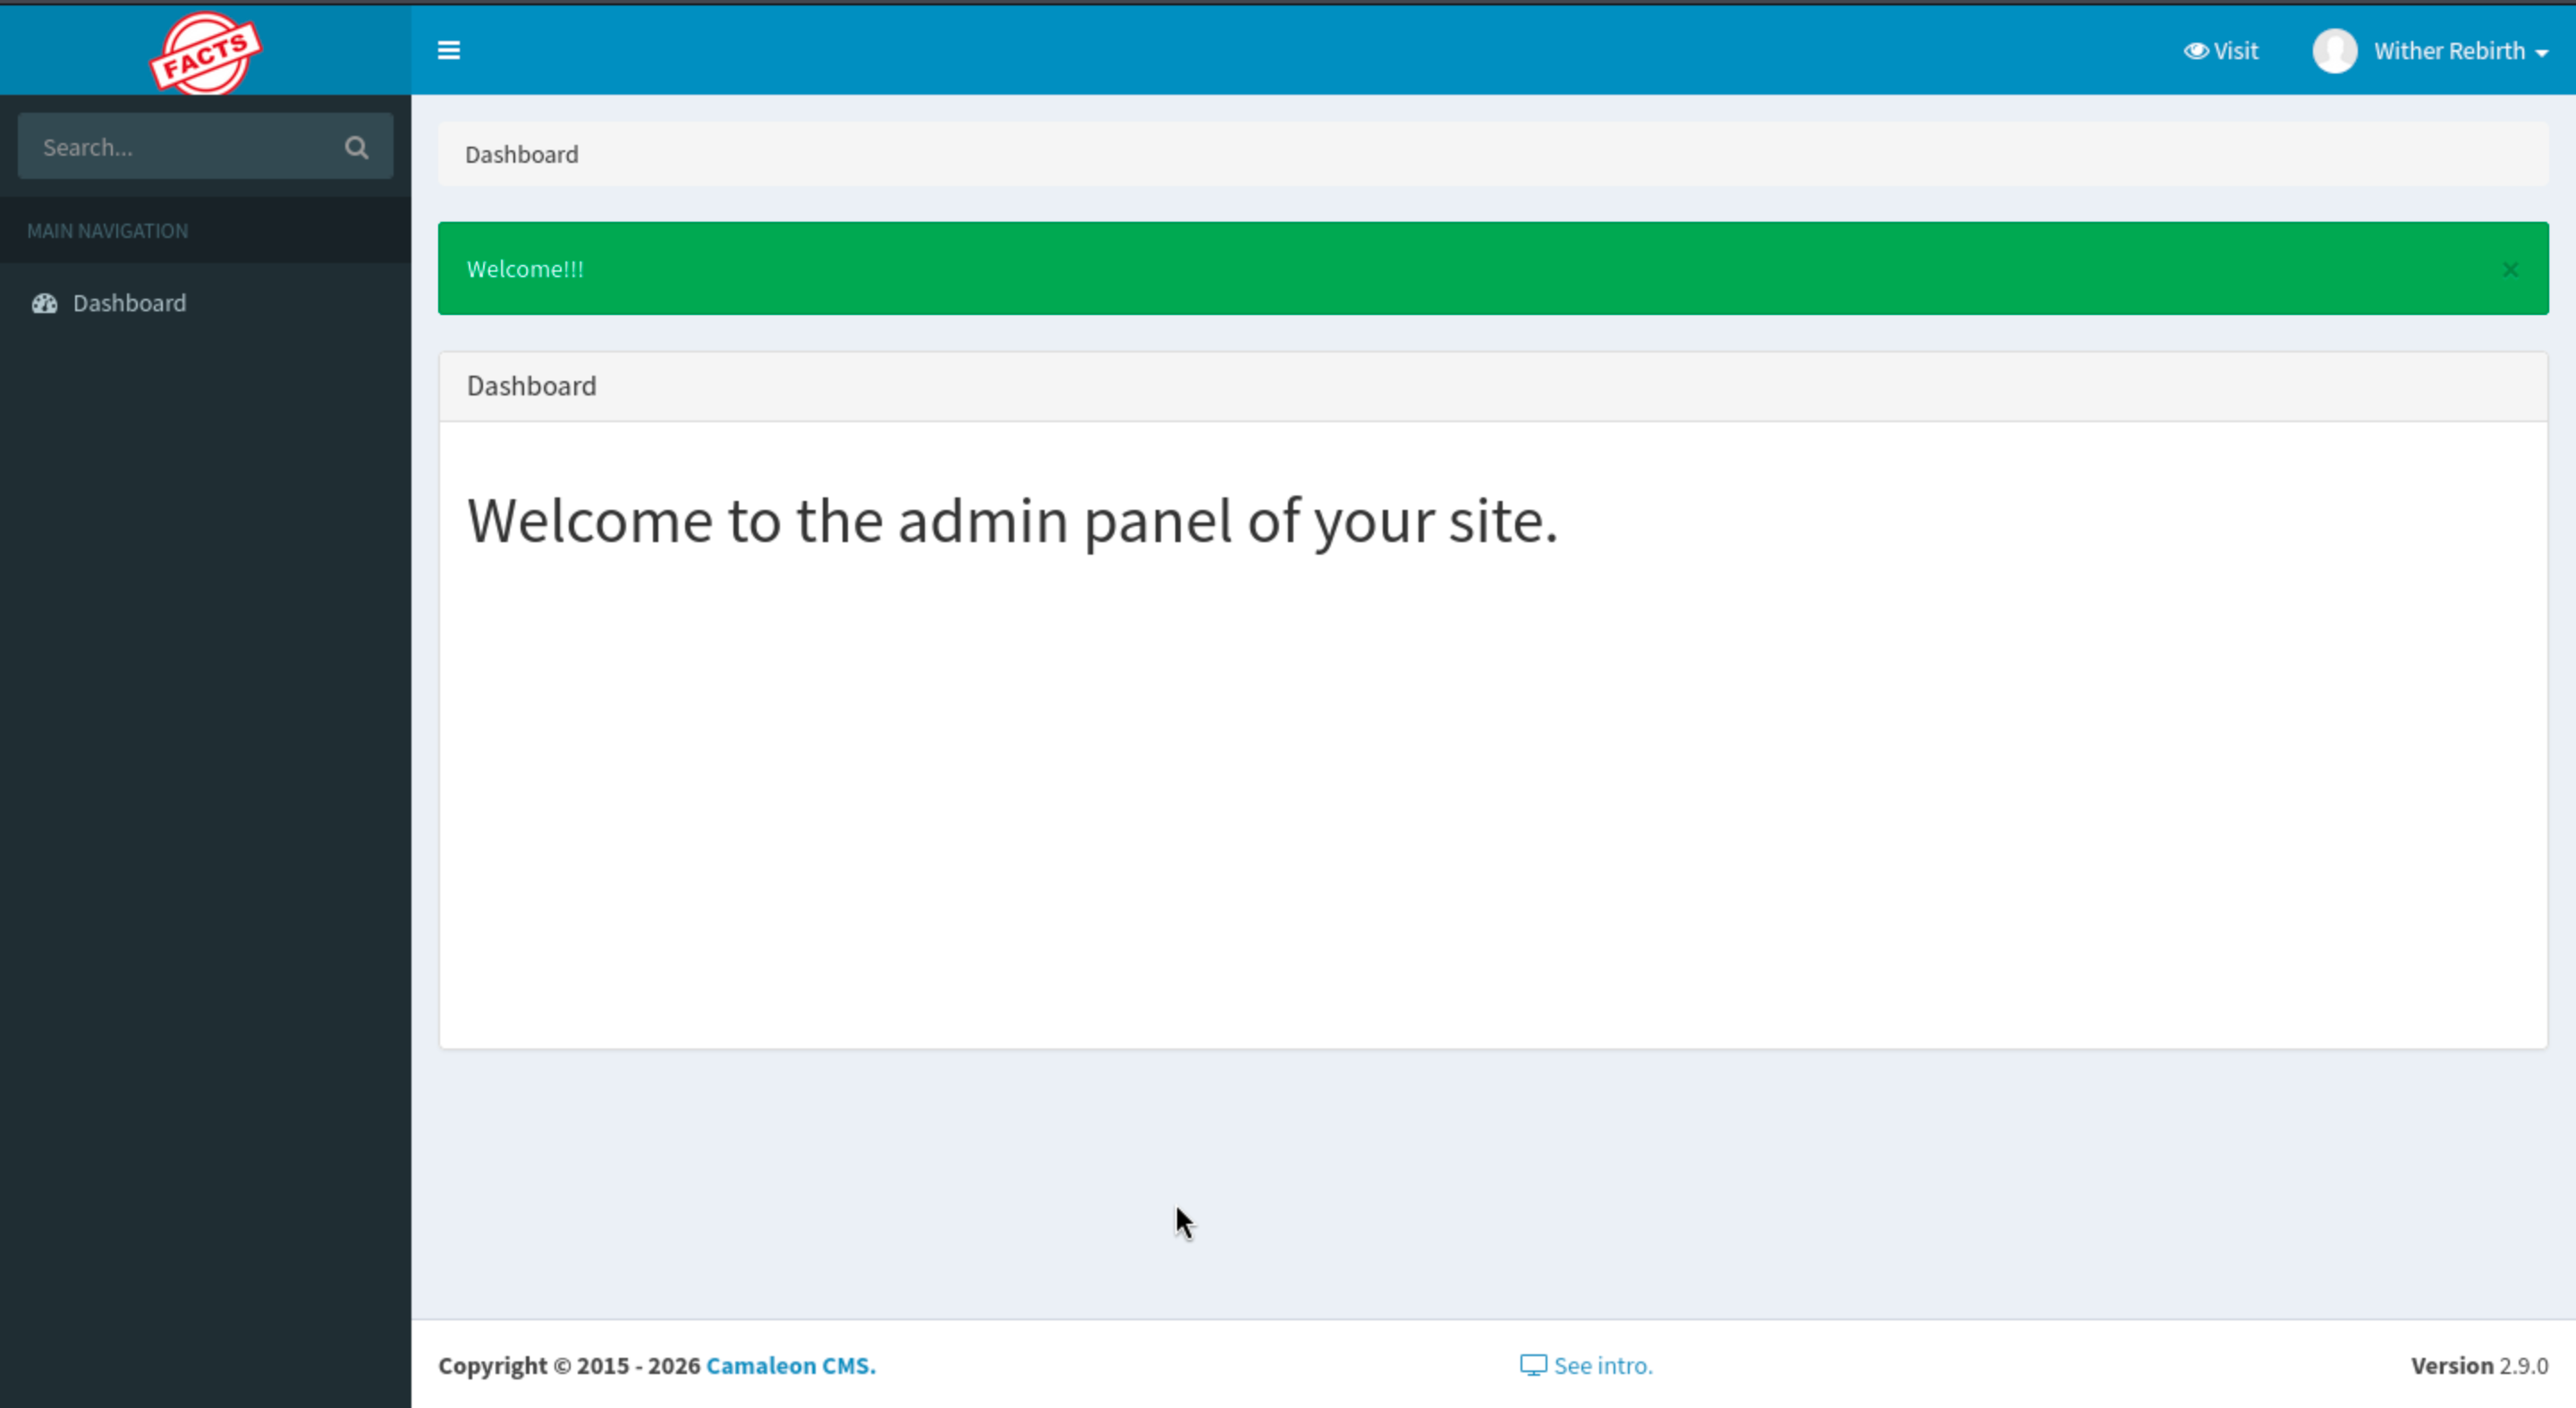The width and height of the screenshot is (2576, 1408).
Task: Click the user avatar picture
Action: point(2334,51)
